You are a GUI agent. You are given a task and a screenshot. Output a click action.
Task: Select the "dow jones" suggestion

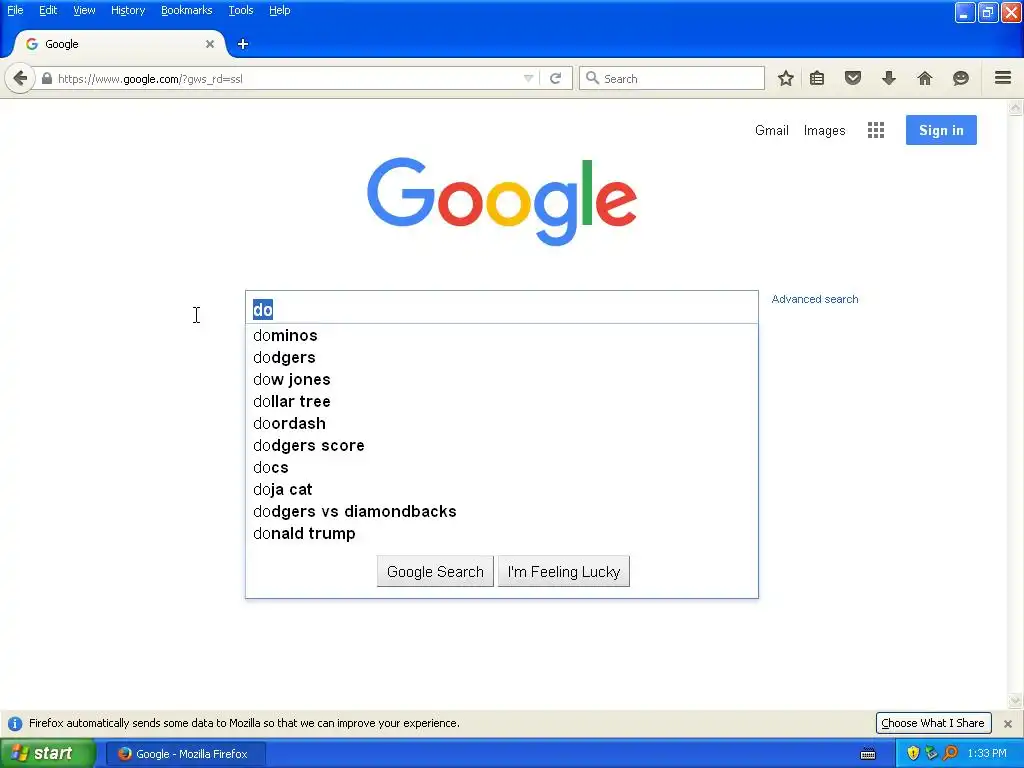[502, 379]
